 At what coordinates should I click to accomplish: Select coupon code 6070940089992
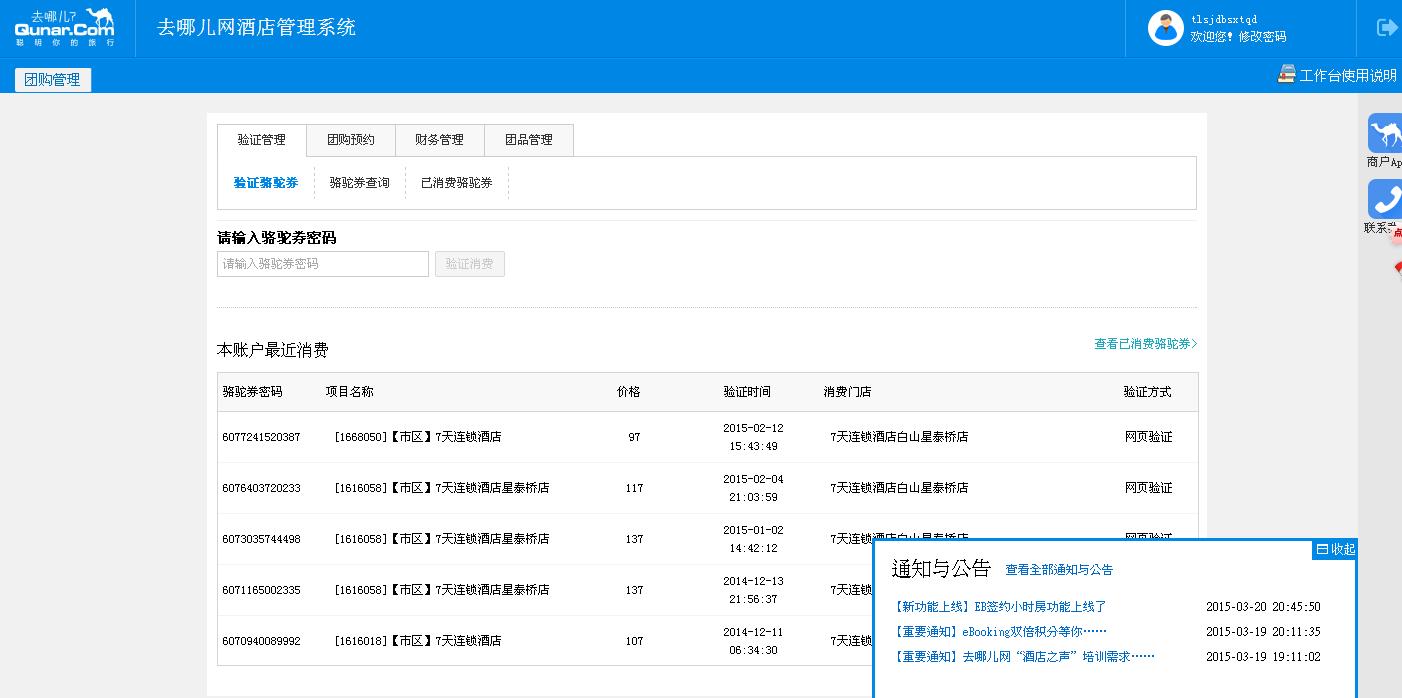pos(261,641)
